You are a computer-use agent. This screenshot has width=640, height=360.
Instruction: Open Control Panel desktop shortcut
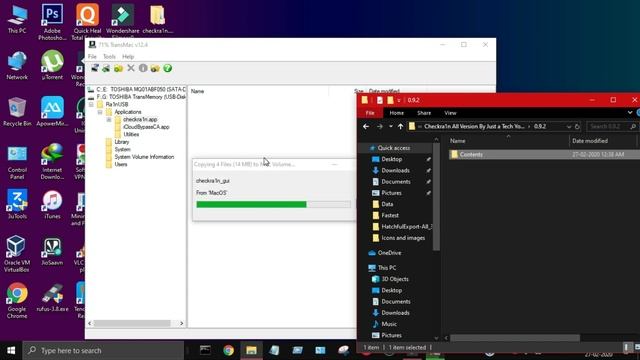tap(17, 162)
